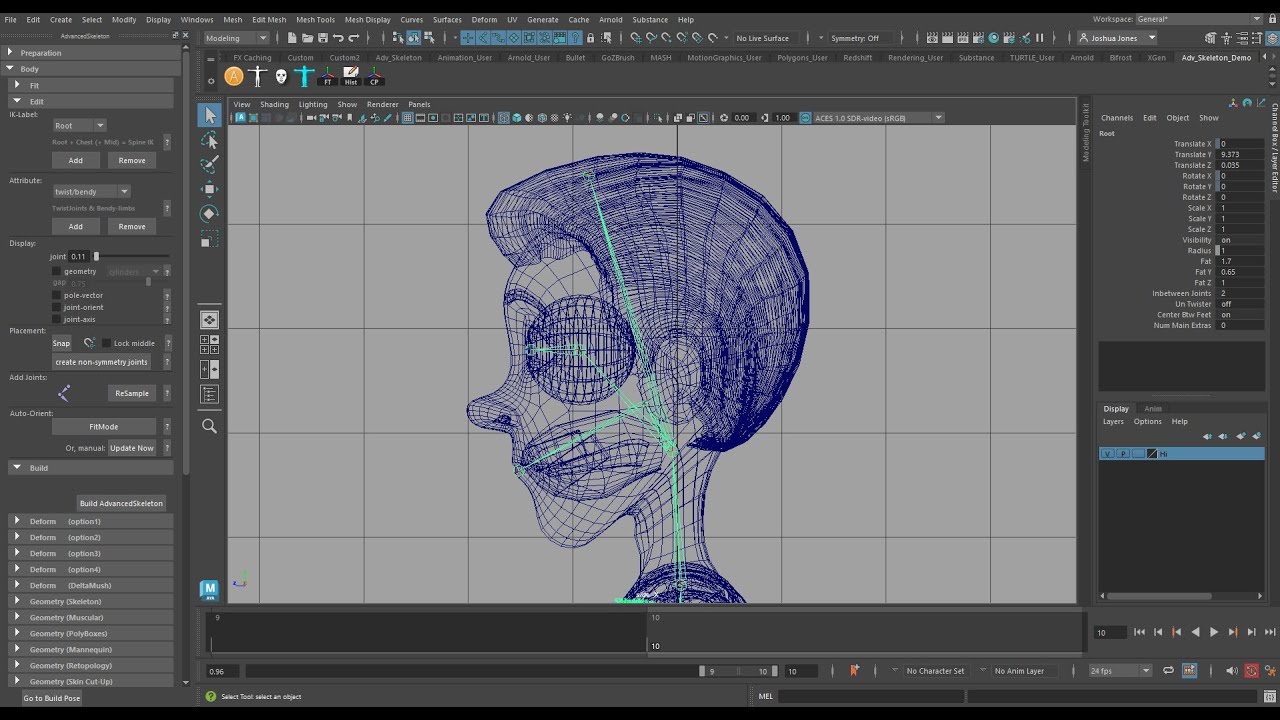Activate the Scale tool in toolbox
1280x720 pixels.
[209, 240]
